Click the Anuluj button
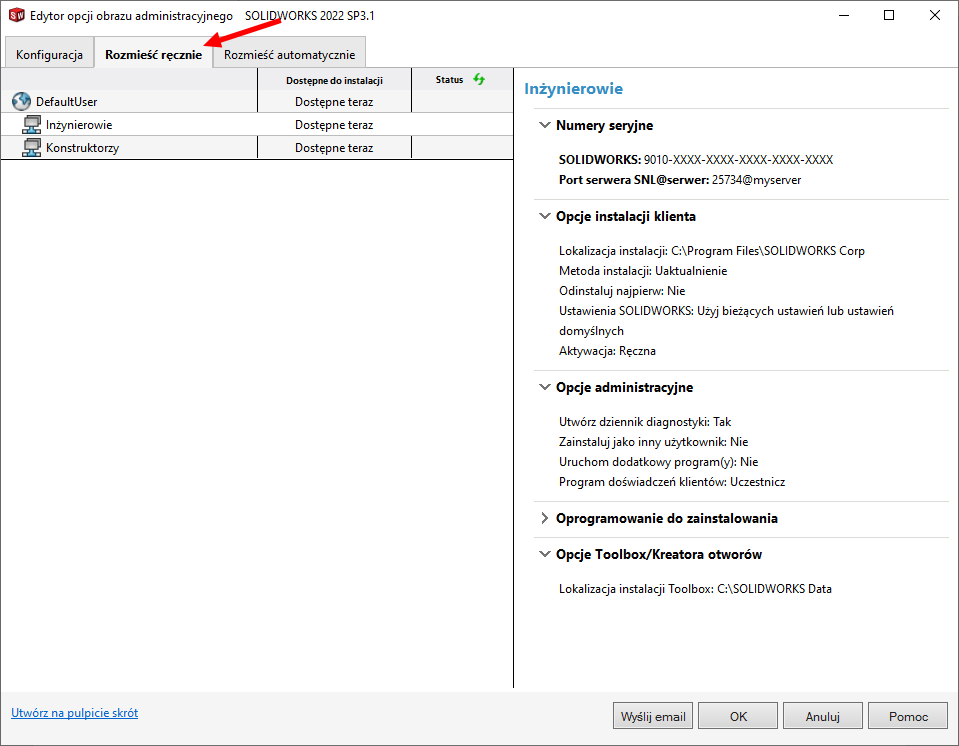Screen dimensions: 959x746 pos(822,716)
